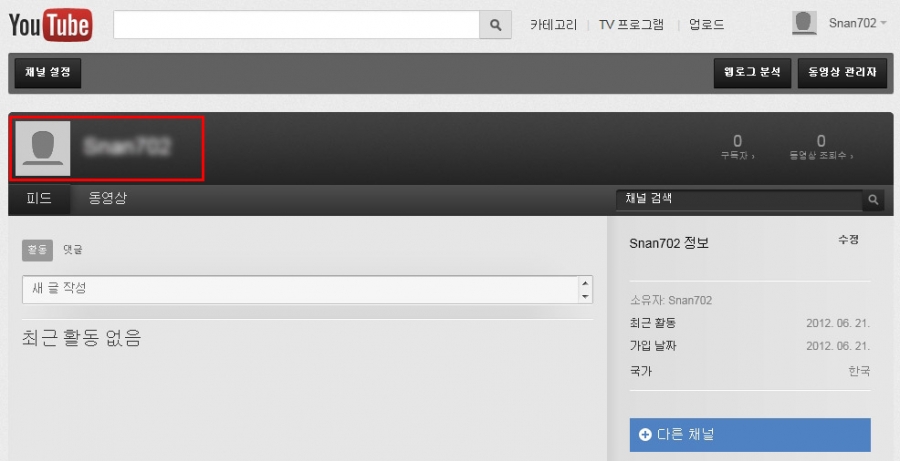The width and height of the screenshot is (900, 461).
Task: Open the 카테고리 link in the header
Action: pyautogui.click(x=553, y=25)
